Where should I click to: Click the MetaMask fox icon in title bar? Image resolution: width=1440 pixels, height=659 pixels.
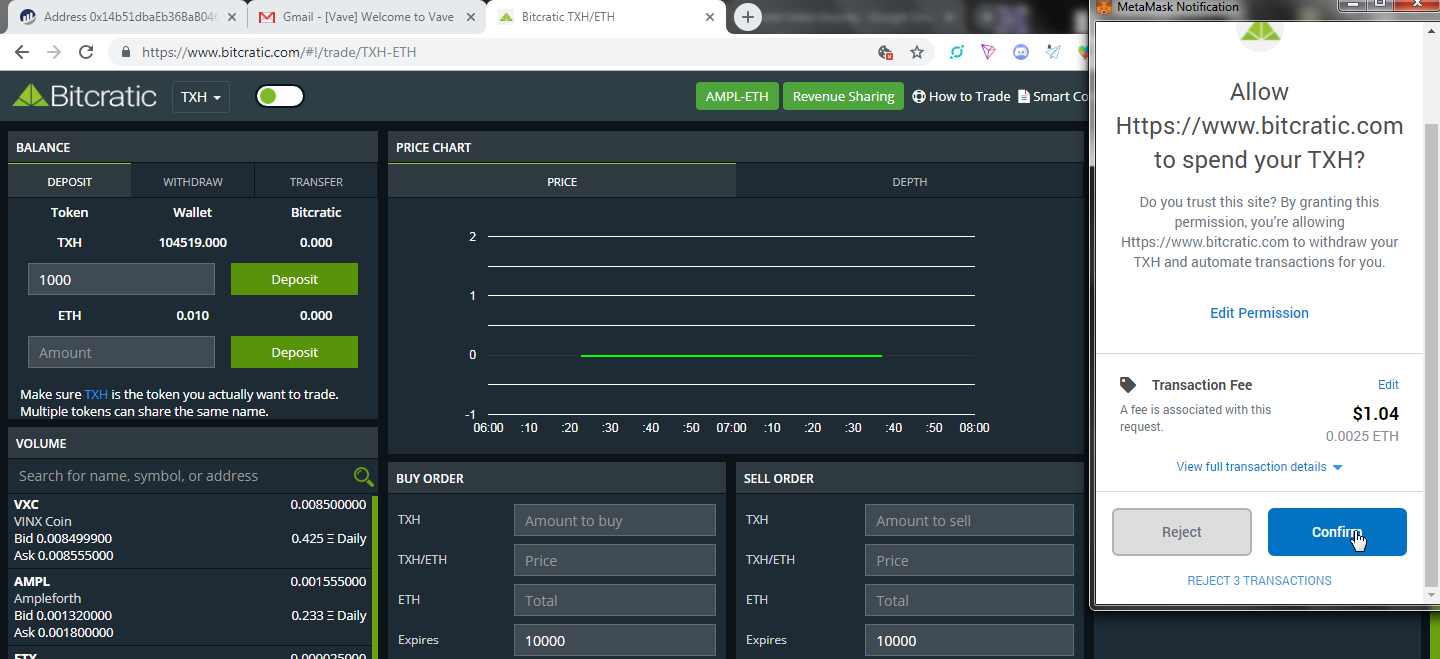tap(1103, 7)
